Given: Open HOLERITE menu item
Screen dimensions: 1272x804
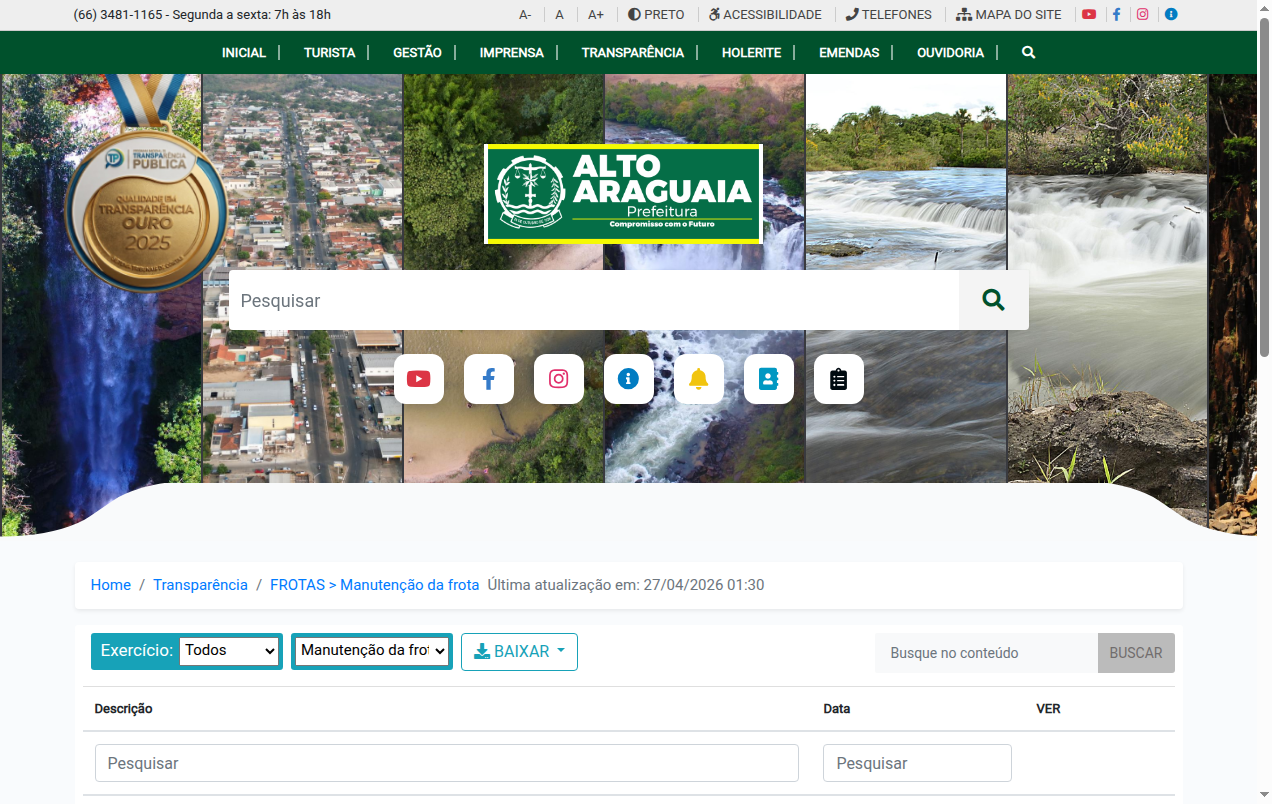Looking at the screenshot, I should click(x=751, y=52).
